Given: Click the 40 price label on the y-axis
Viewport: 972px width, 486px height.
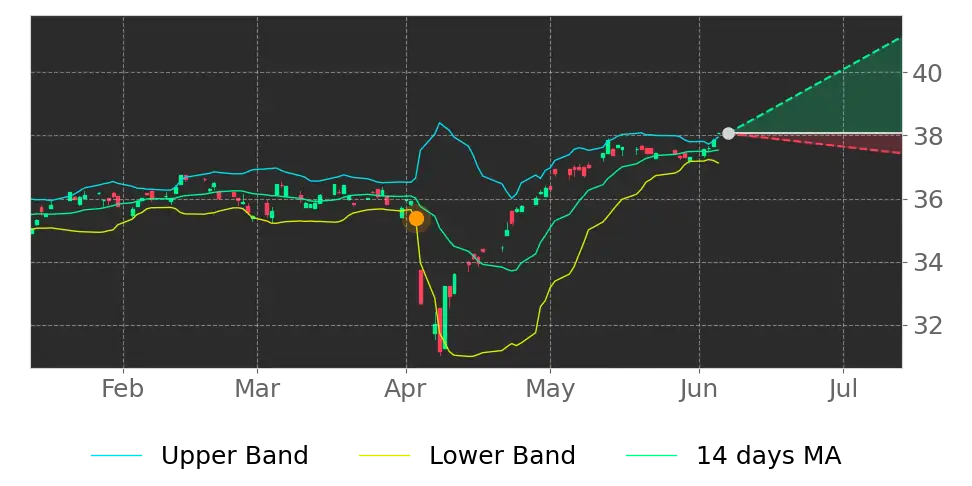Looking at the screenshot, I should pos(927,73).
